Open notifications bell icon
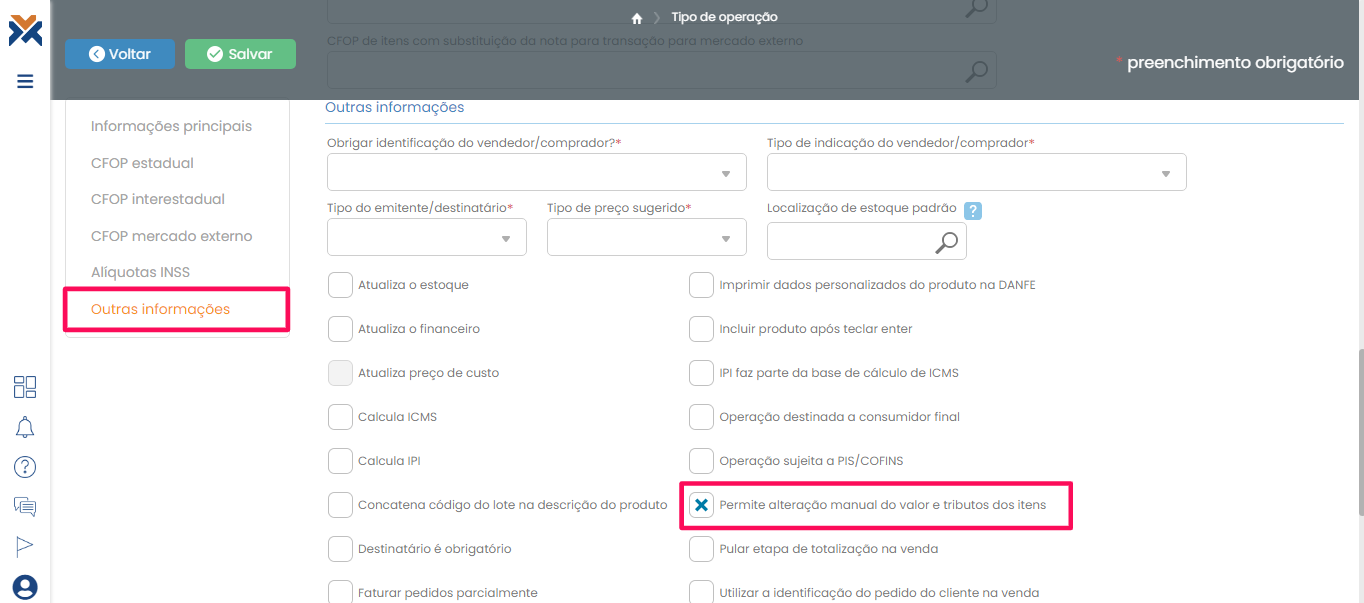This screenshot has height=603, width=1364. (x=25, y=427)
